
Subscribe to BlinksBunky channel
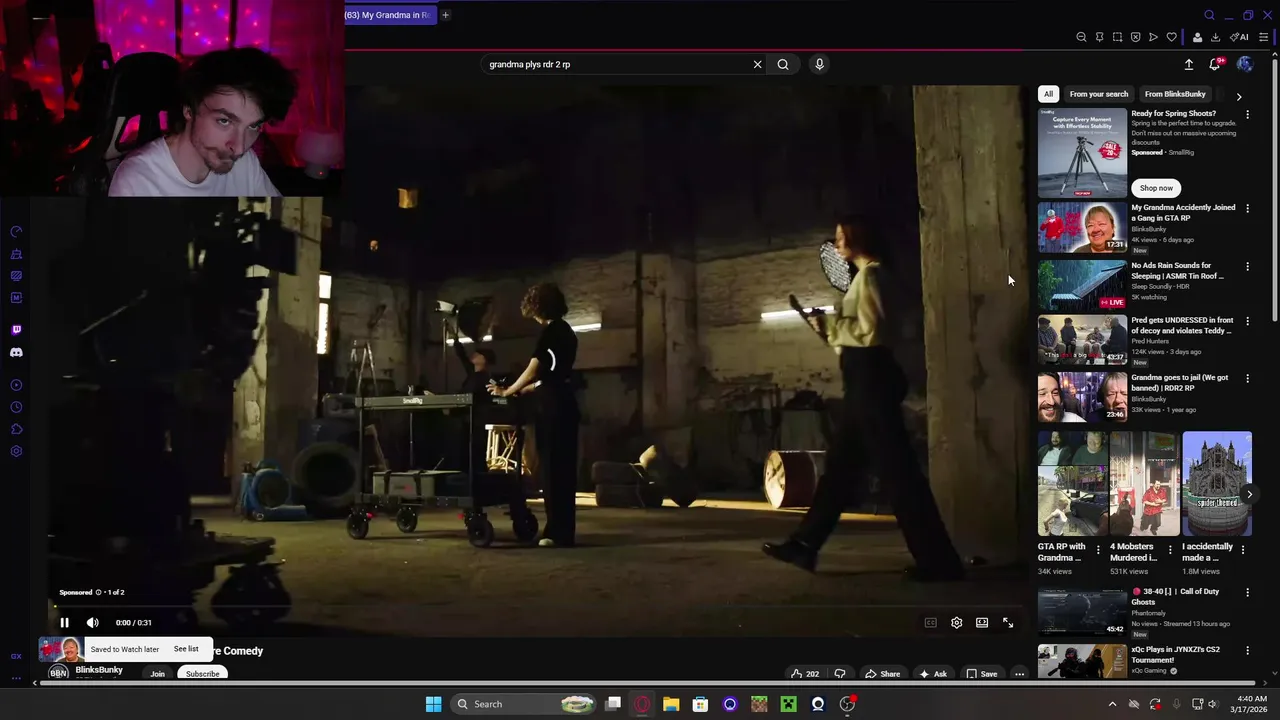pyautogui.click(x=202, y=674)
